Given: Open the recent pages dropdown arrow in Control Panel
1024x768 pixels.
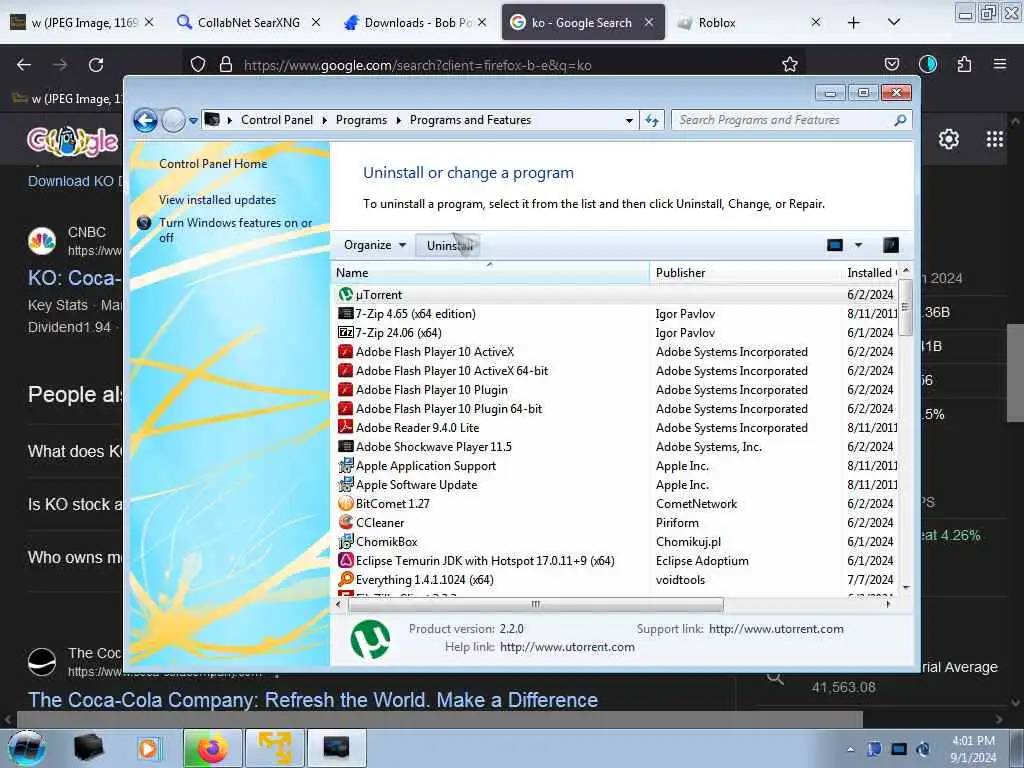Looking at the screenshot, I should [193, 121].
